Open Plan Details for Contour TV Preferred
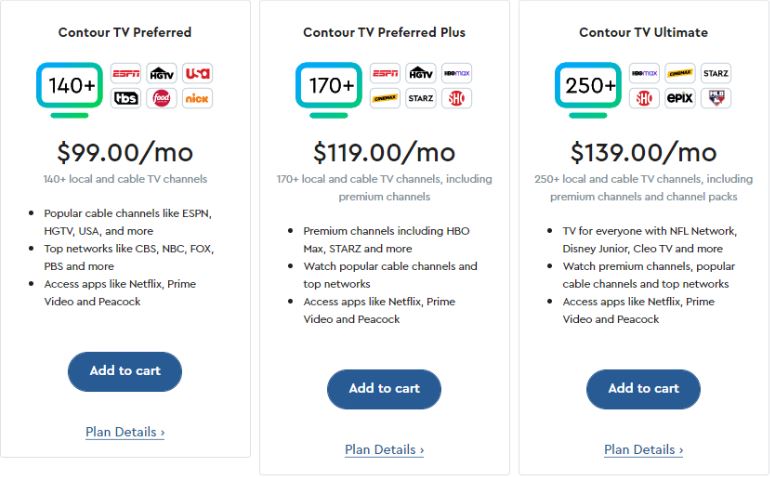 click(x=125, y=432)
